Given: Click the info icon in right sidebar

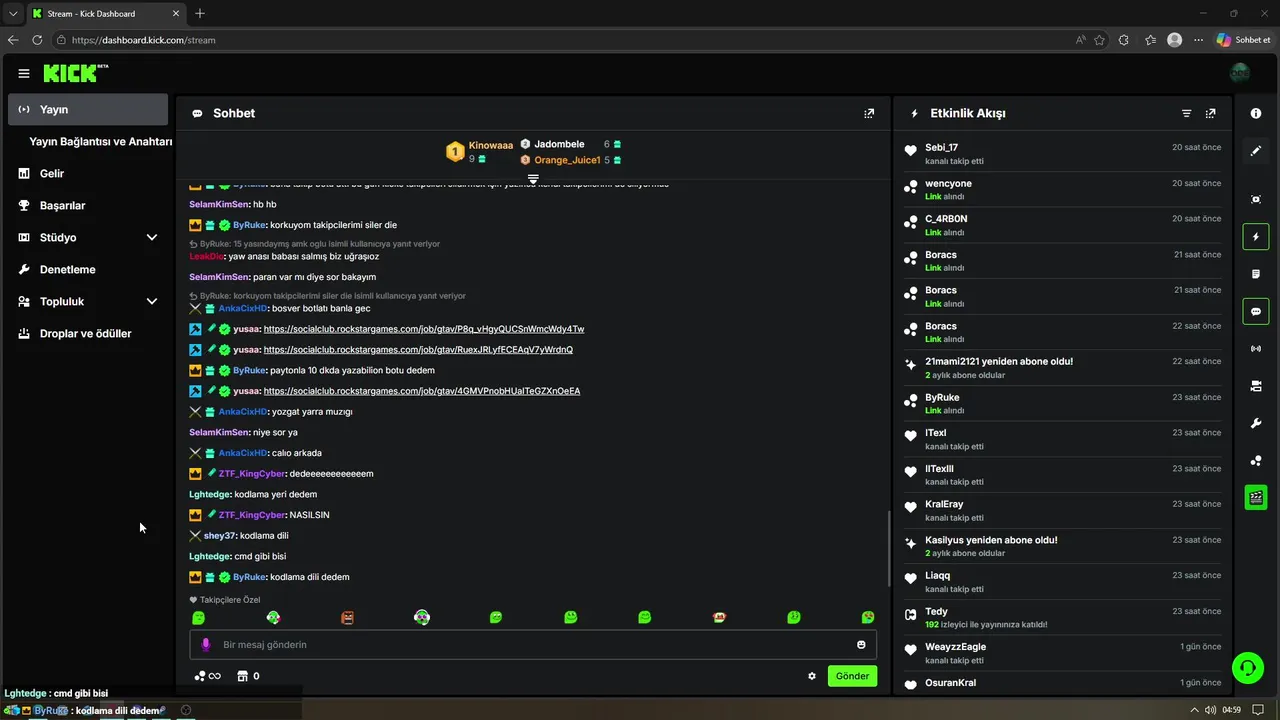Looking at the screenshot, I should pos(1256,113).
